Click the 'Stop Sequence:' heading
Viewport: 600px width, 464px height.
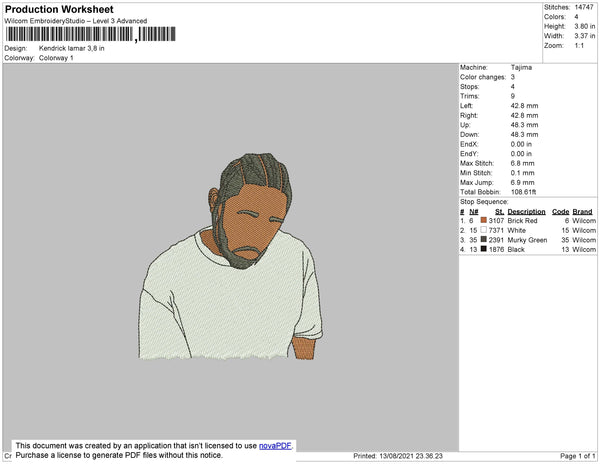click(484, 202)
